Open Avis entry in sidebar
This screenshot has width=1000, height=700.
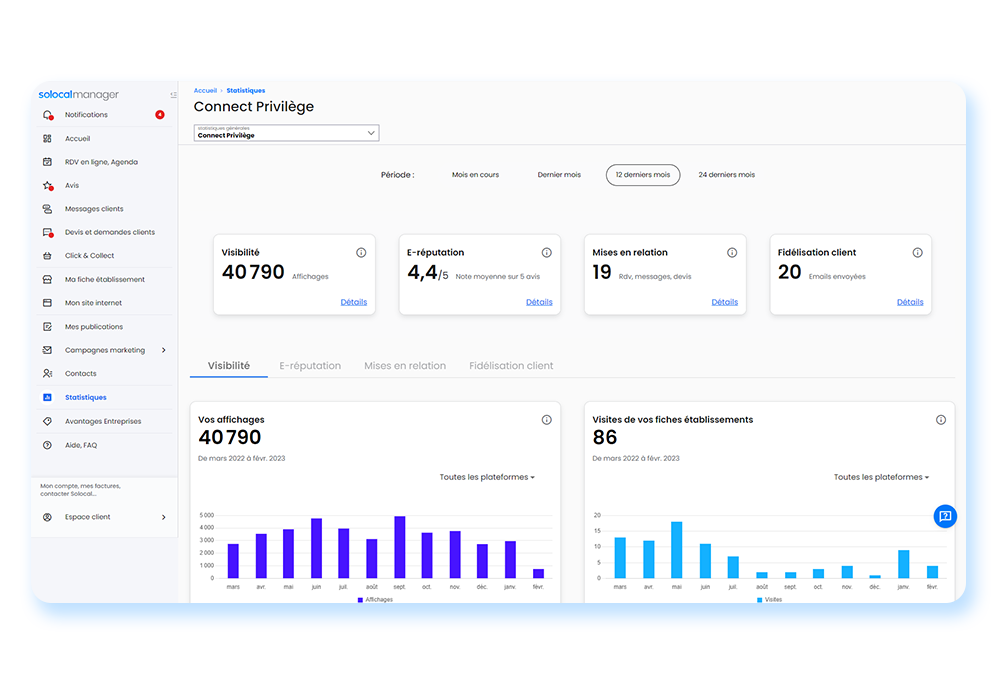tap(72, 186)
